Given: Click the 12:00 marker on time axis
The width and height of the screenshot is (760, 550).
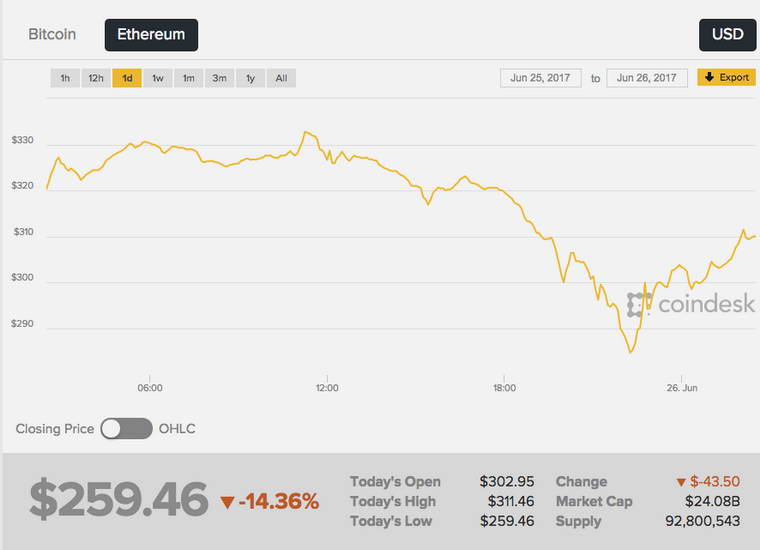Looking at the screenshot, I should click(x=327, y=388).
